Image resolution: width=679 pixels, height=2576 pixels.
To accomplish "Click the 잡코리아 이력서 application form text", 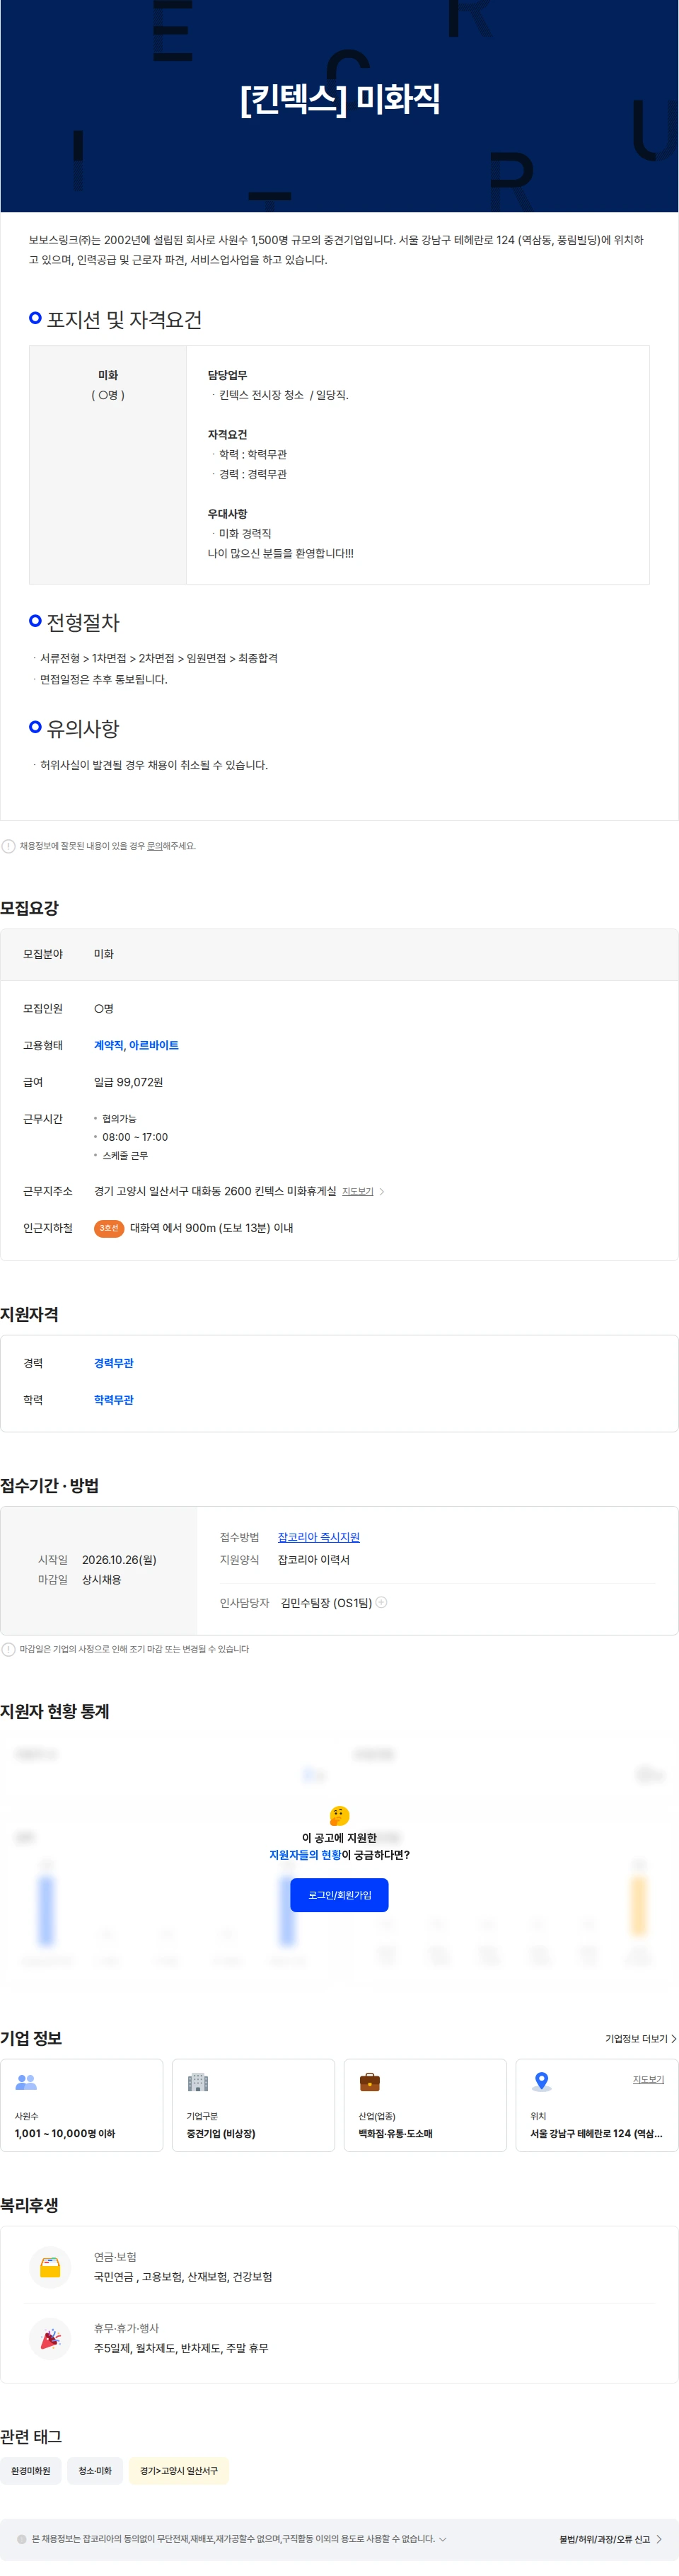I will click(314, 1559).
